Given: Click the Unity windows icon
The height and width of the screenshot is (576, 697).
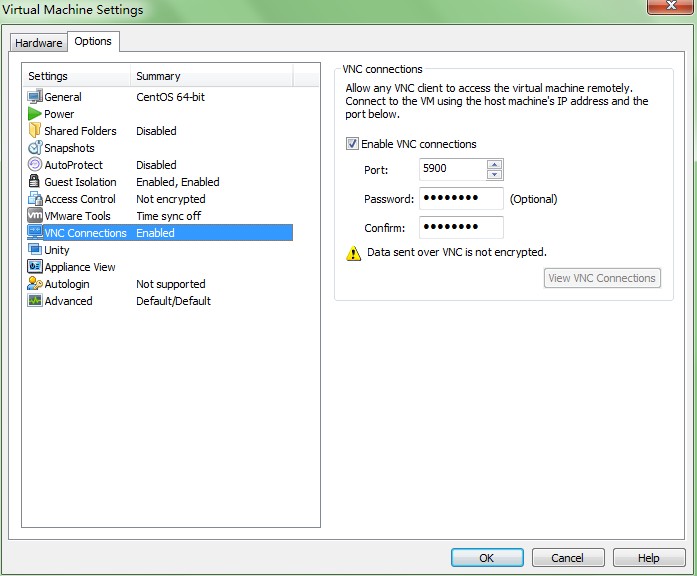Looking at the screenshot, I should pyautogui.click(x=35, y=249).
